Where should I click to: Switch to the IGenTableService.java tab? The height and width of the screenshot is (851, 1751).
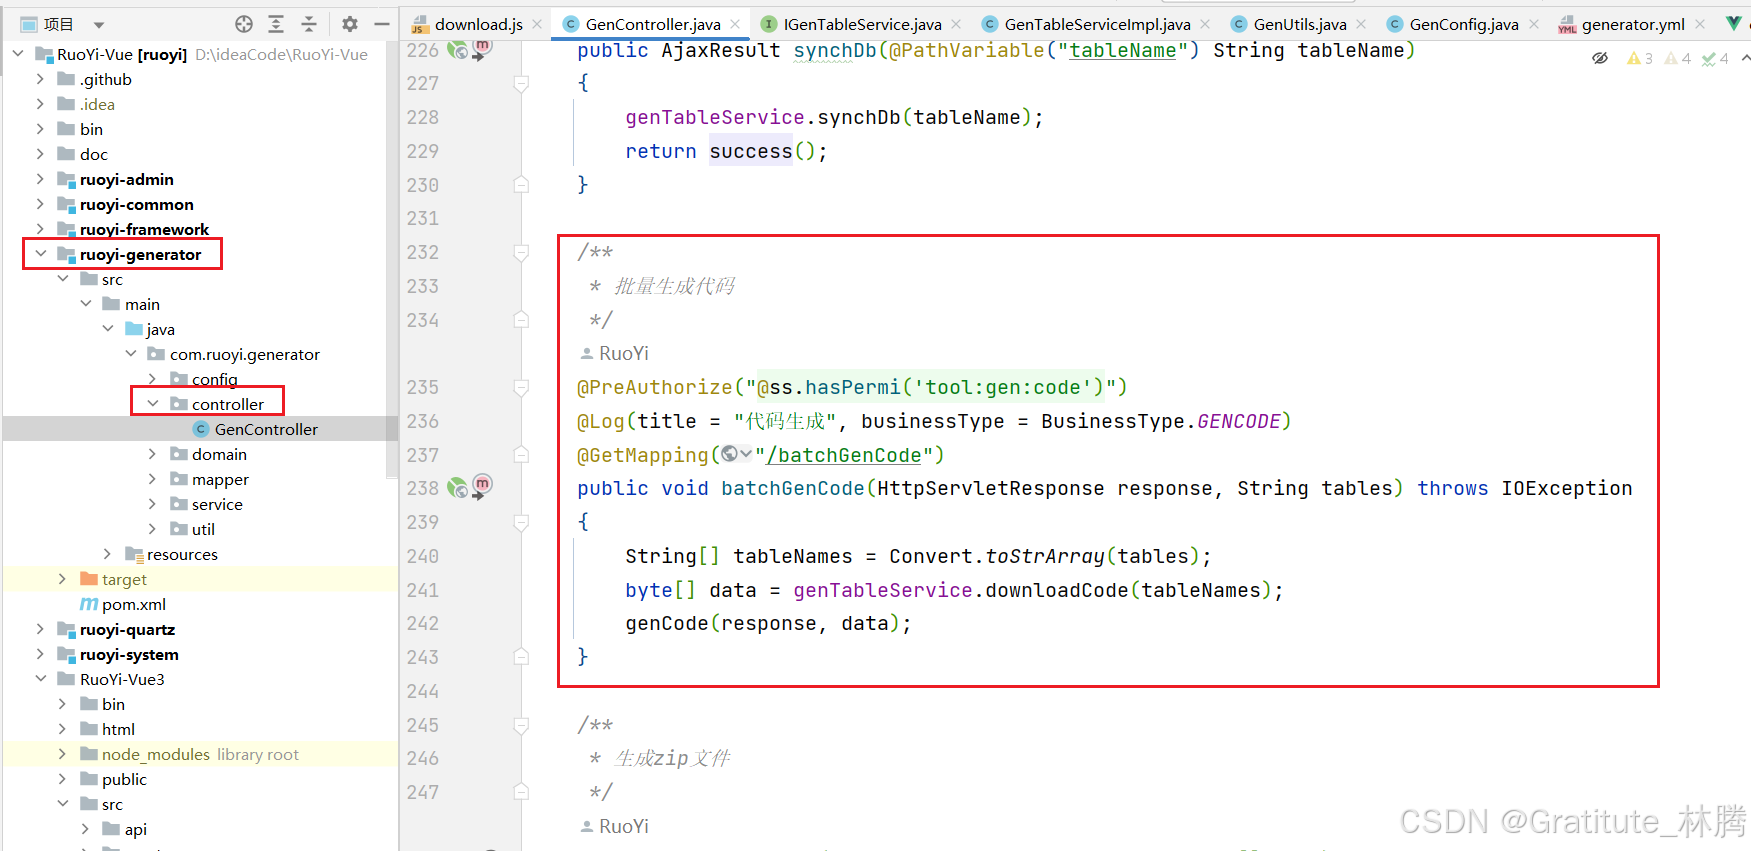(x=862, y=24)
